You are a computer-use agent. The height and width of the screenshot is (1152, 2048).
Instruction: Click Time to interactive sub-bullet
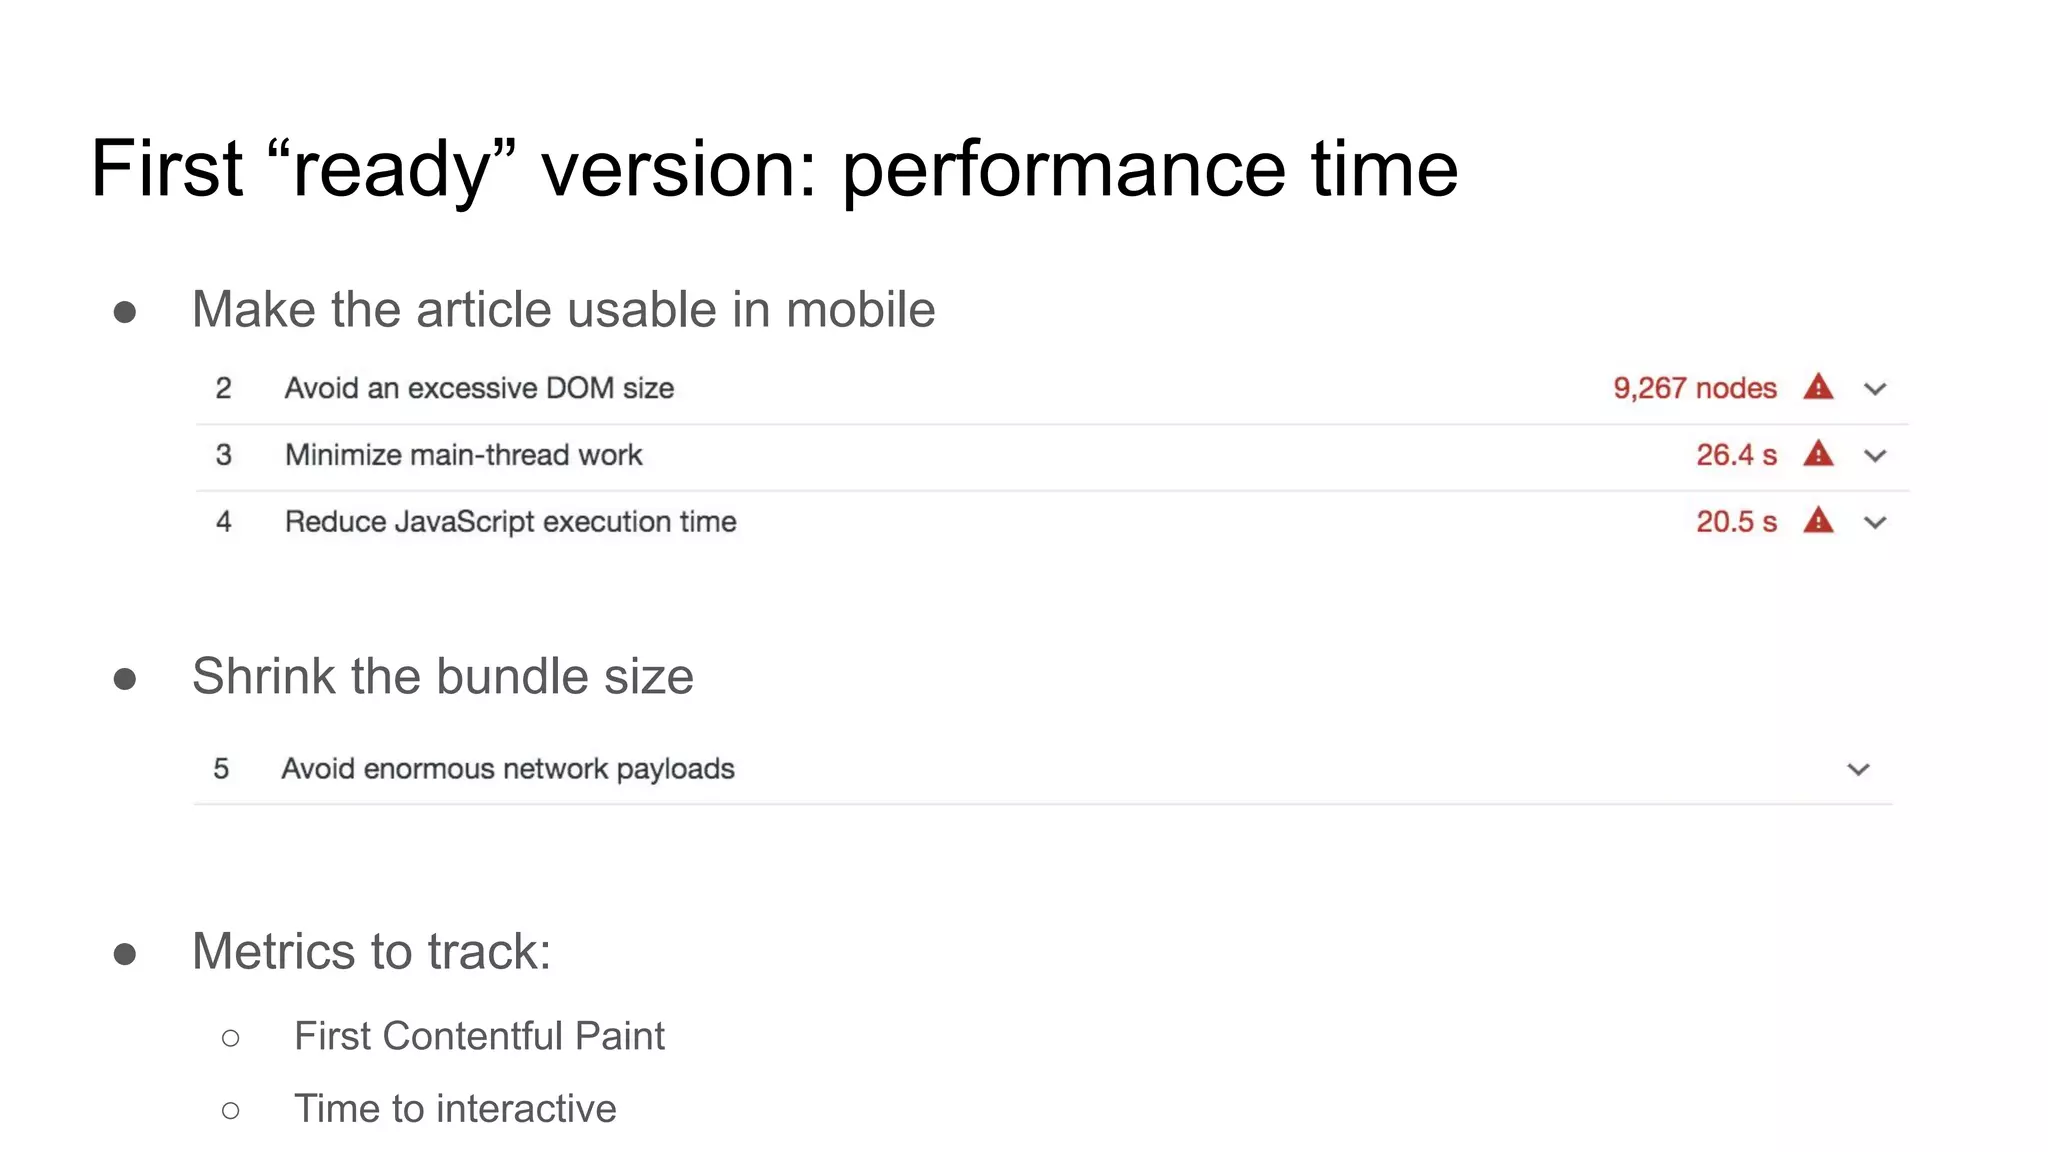[x=455, y=1109]
